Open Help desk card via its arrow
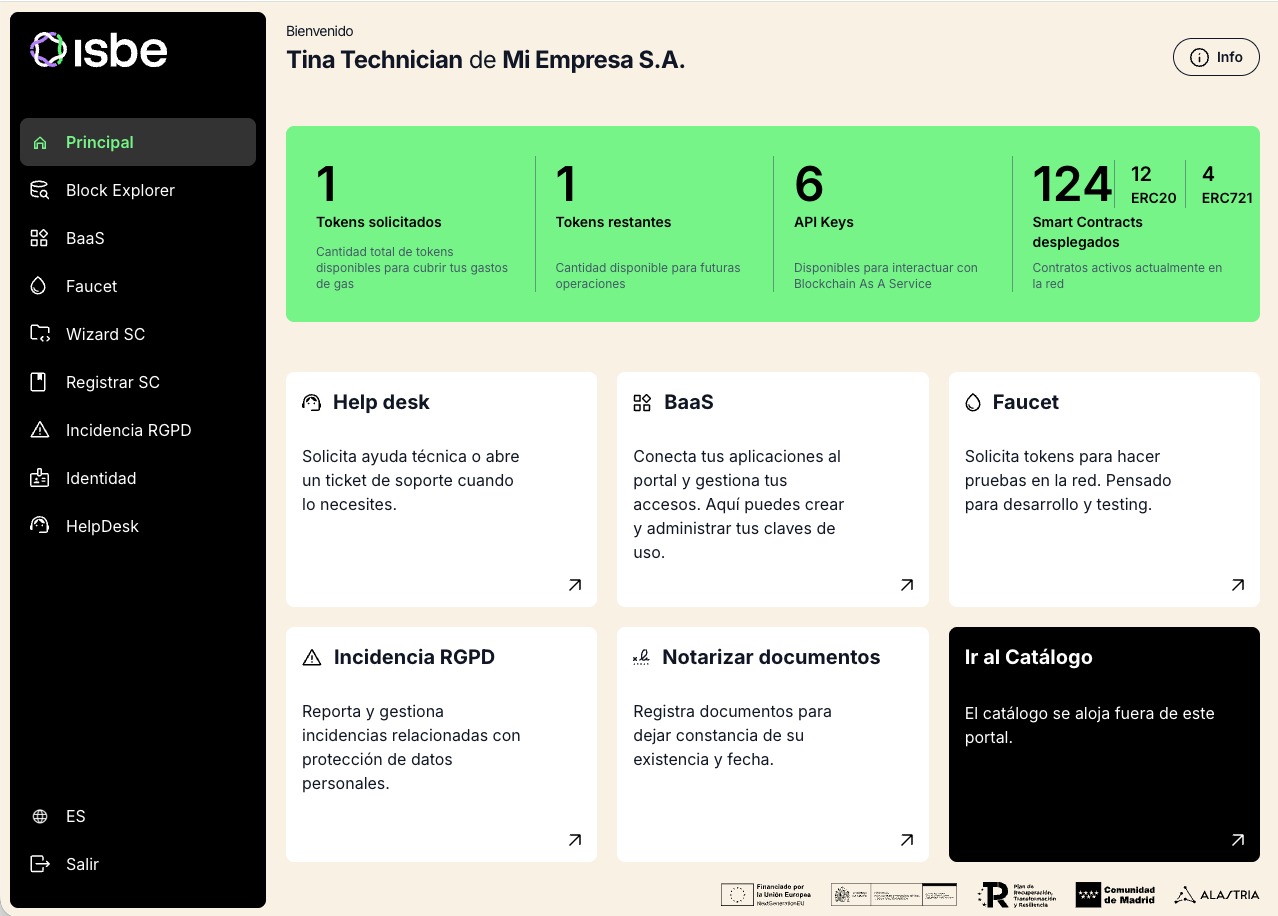 coord(575,585)
